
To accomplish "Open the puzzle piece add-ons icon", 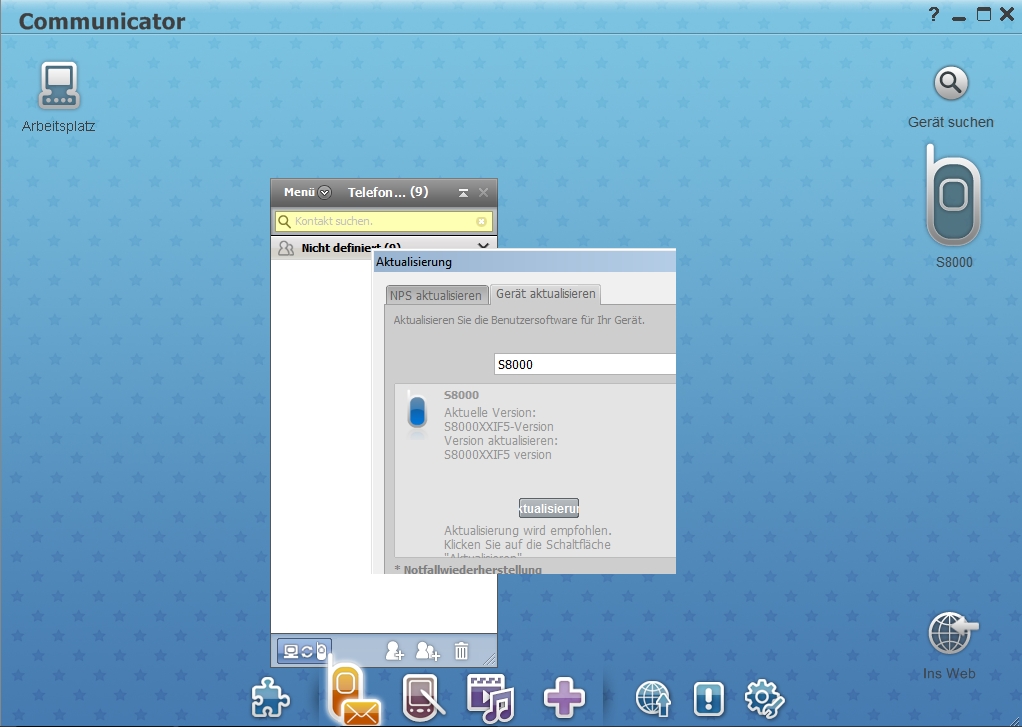I will click(x=270, y=698).
